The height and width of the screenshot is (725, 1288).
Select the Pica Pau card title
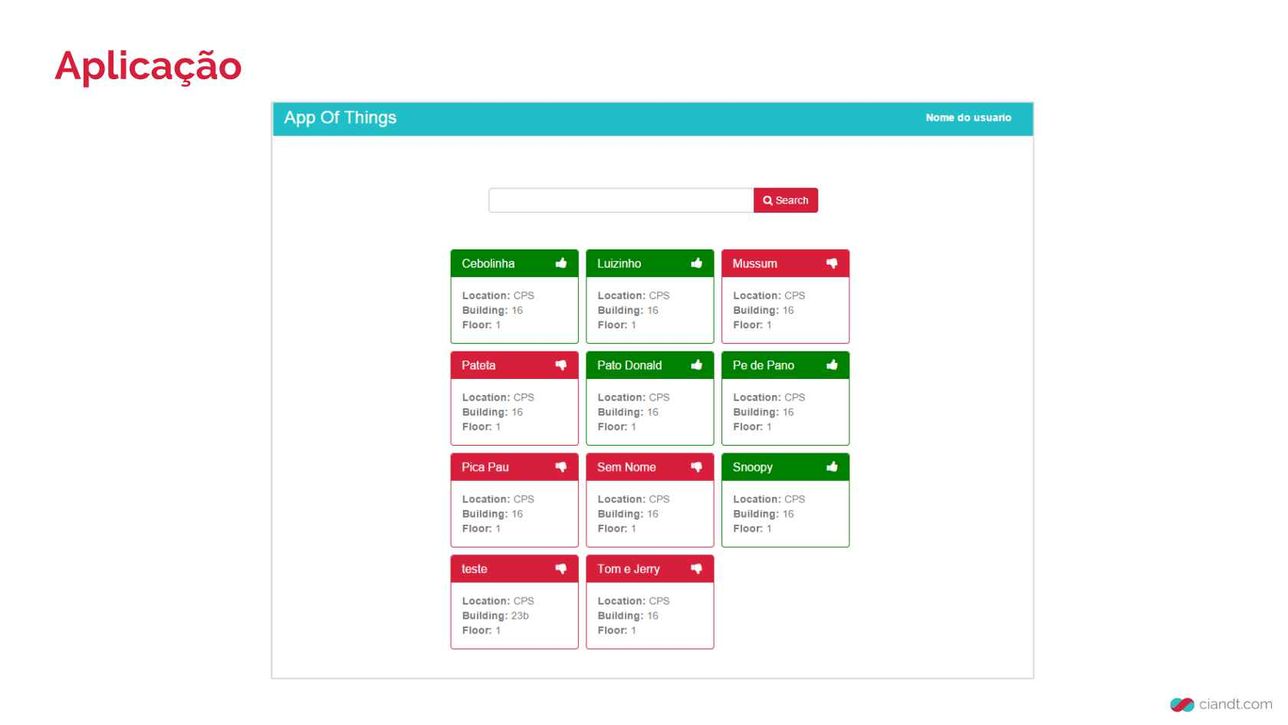(x=485, y=468)
